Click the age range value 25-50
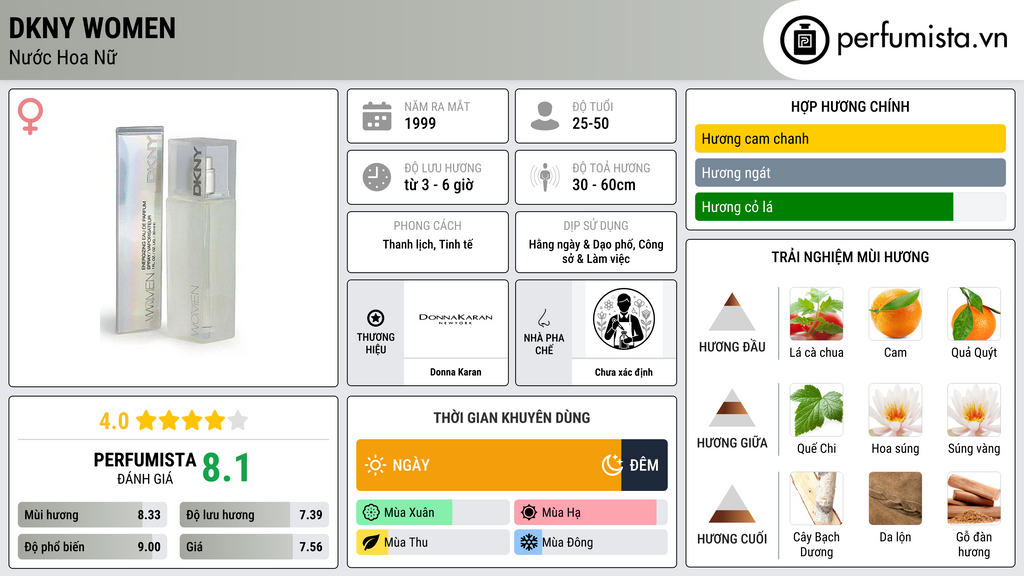 590,123
